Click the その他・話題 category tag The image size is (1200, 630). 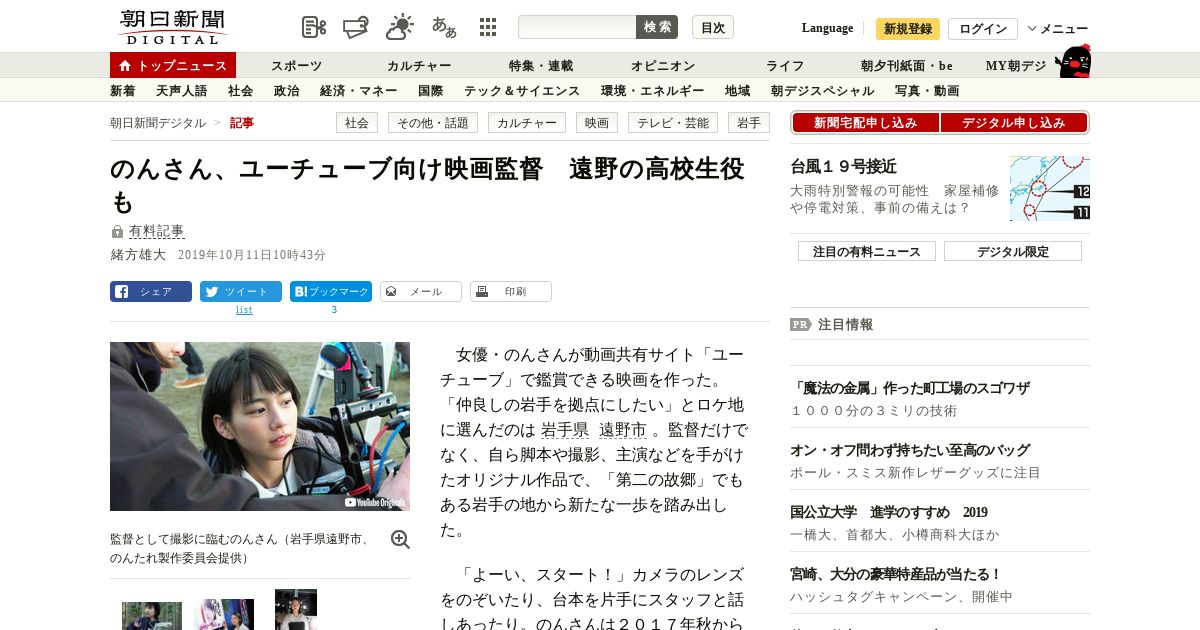(433, 123)
